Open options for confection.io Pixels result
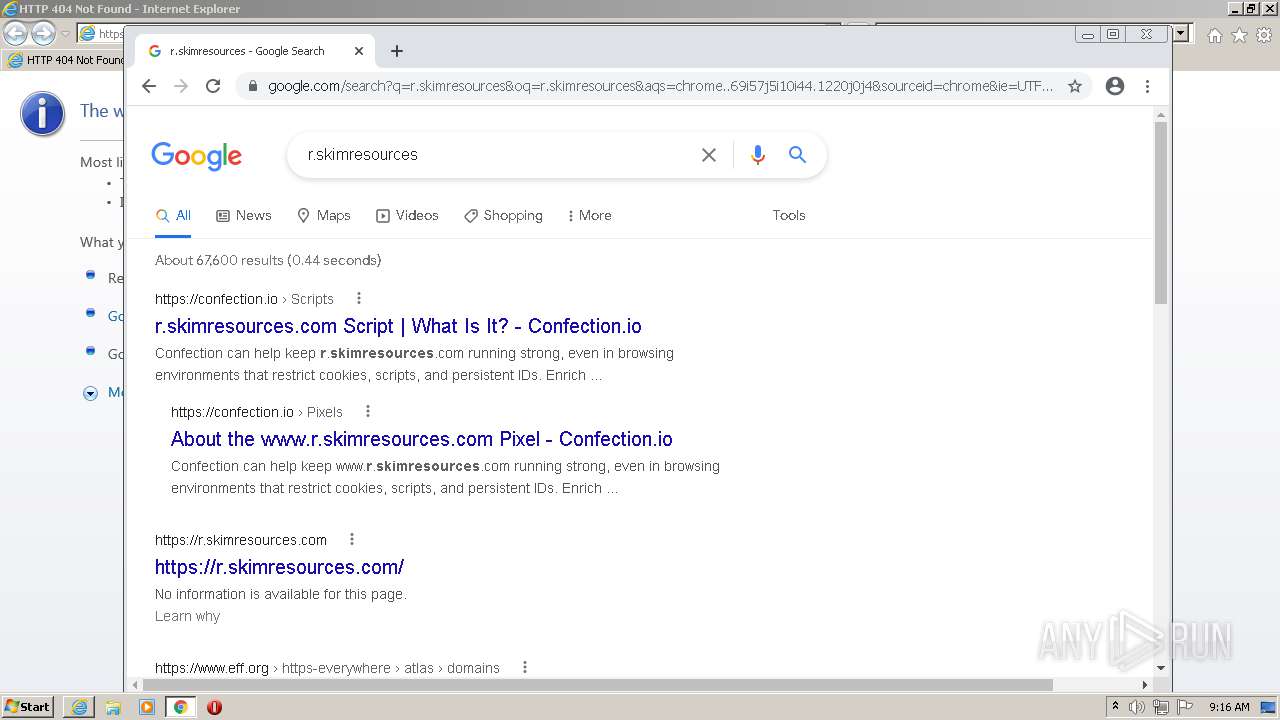Viewport: 1280px width, 720px height. tap(368, 411)
